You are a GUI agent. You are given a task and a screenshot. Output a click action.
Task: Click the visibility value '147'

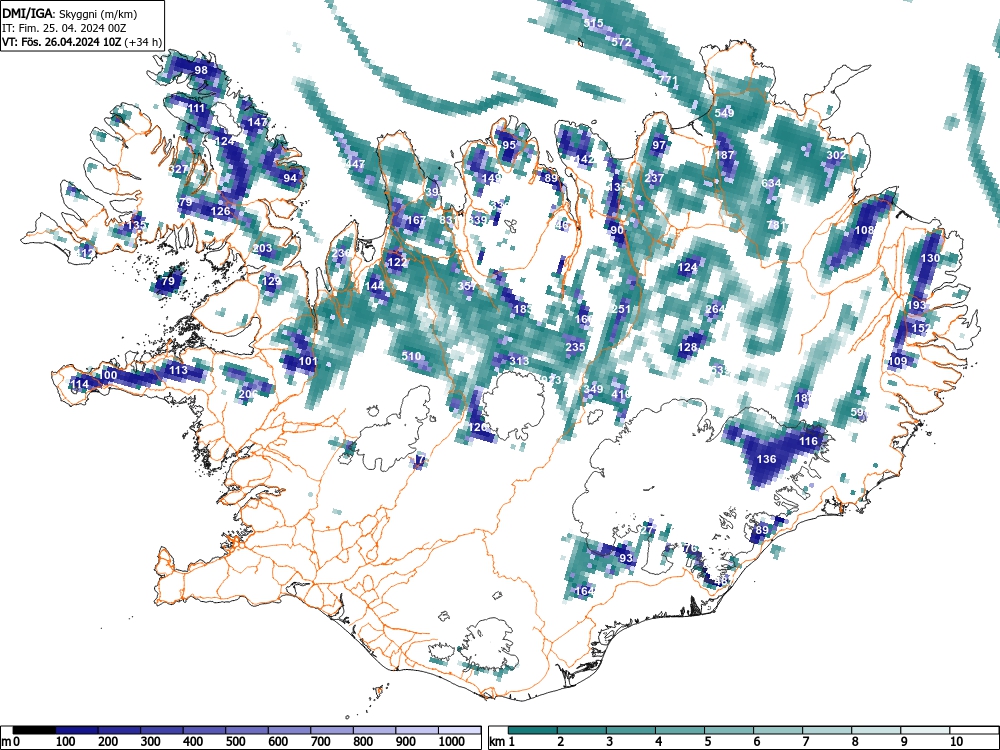(258, 122)
